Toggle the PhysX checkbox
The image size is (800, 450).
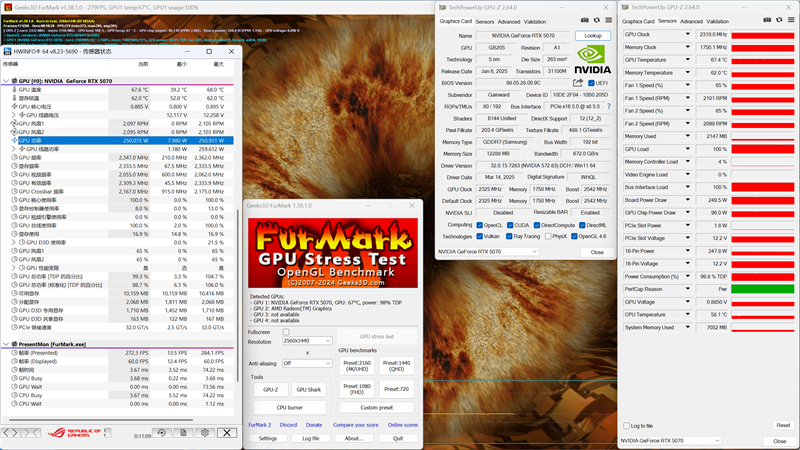pos(548,236)
